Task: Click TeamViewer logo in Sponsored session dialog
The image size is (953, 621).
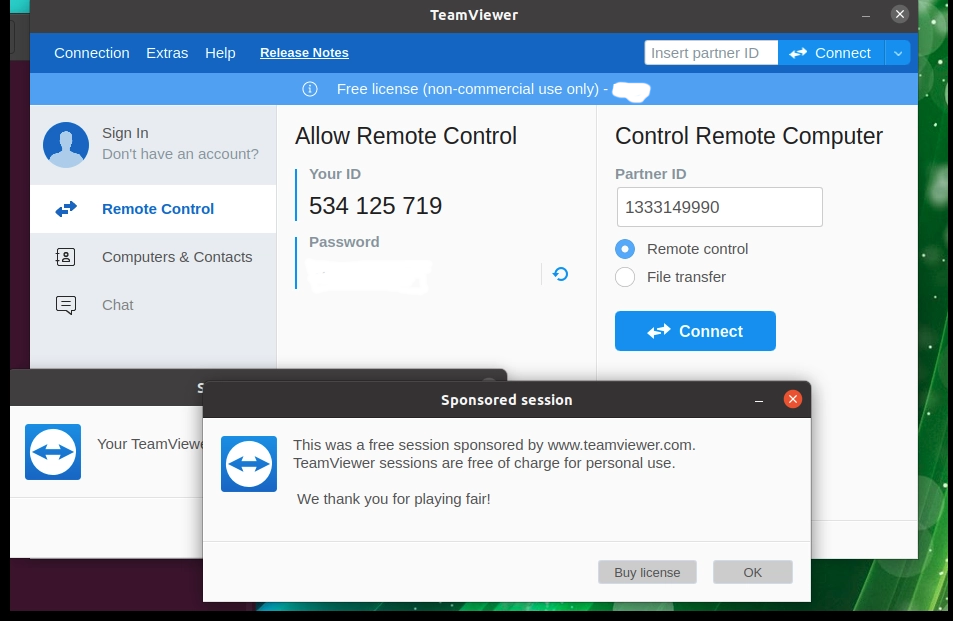Action: (249, 464)
